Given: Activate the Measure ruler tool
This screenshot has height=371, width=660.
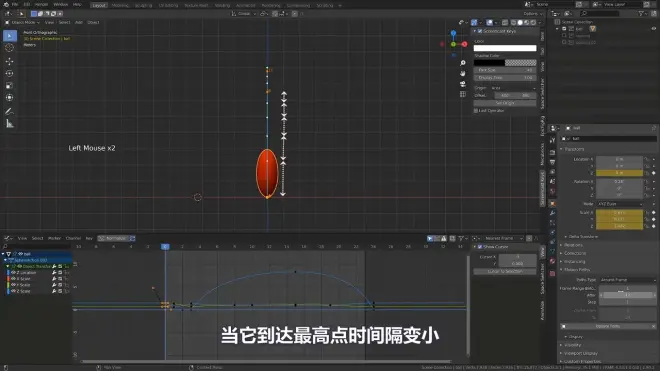Looking at the screenshot, I should 9,124.
